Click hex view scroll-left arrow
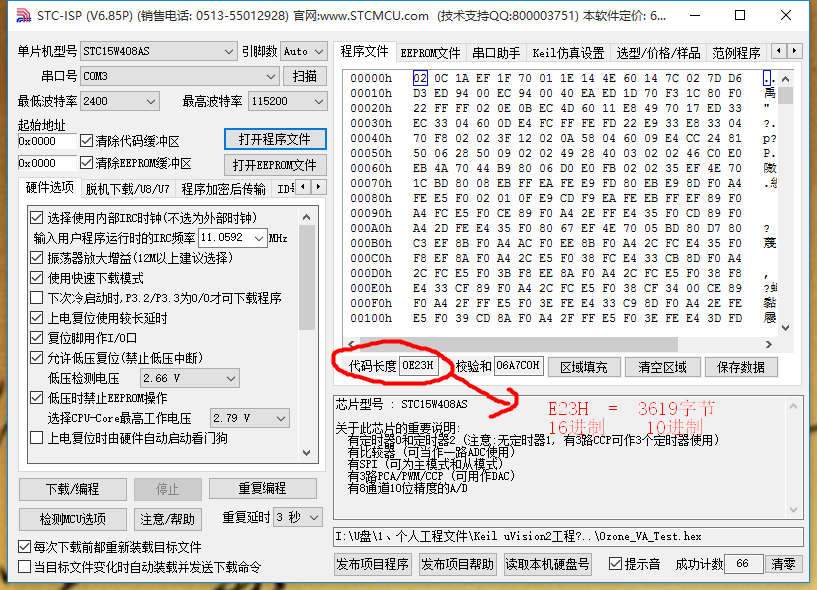Image resolution: width=817 pixels, height=590 pixels. 351,344
